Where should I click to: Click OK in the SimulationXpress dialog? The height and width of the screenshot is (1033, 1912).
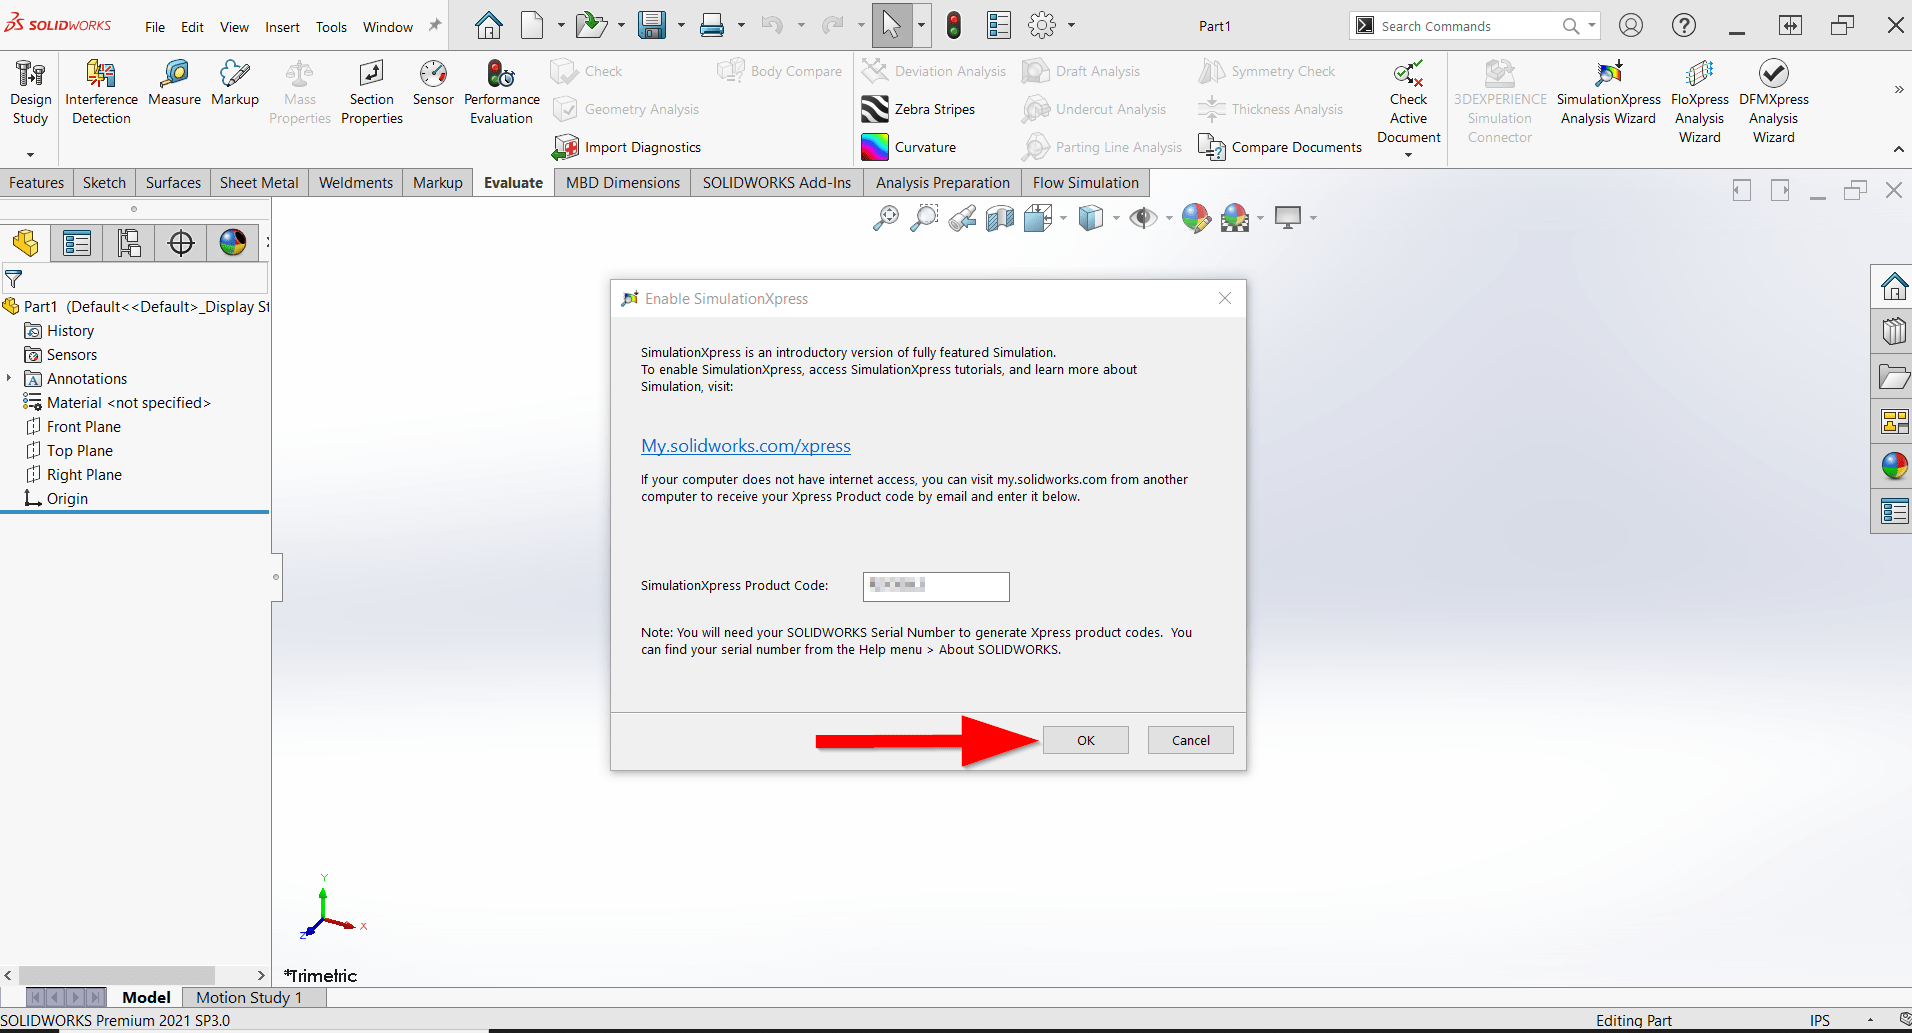point(1085,740)
